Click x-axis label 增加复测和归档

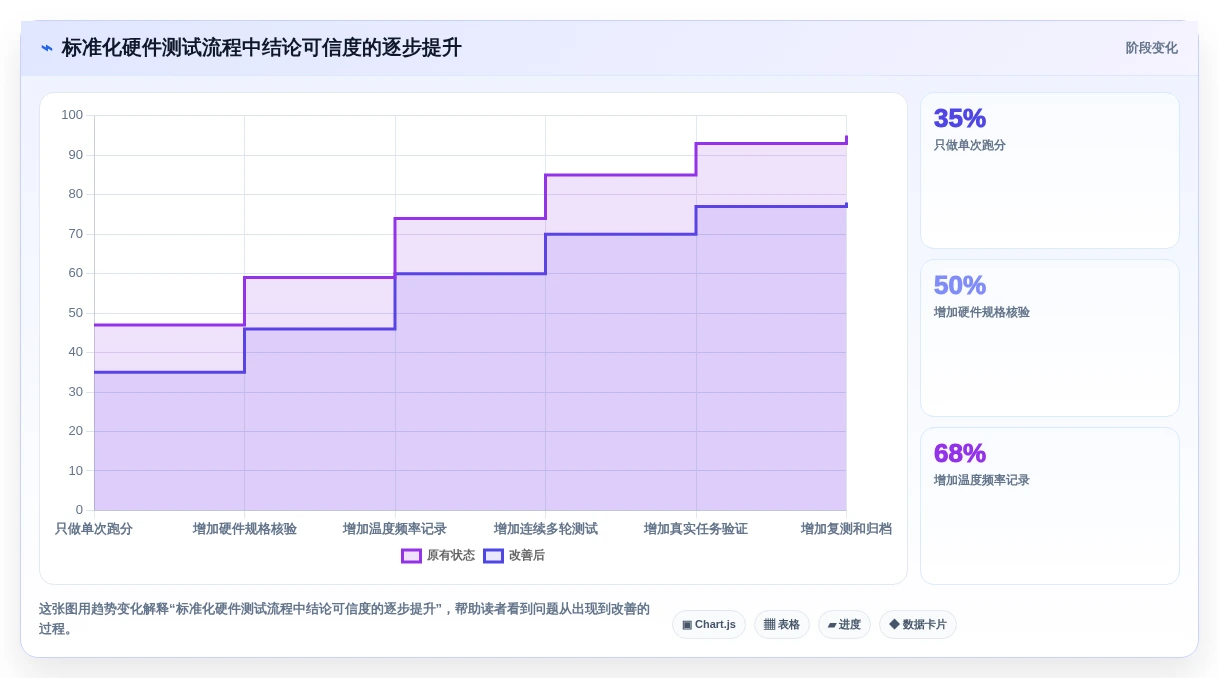846,529
